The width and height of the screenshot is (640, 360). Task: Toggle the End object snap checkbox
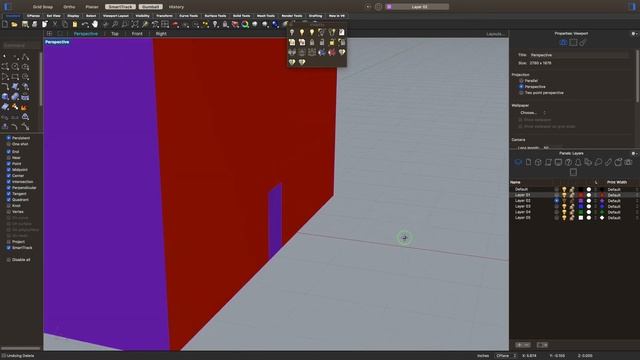click(9, 151)
